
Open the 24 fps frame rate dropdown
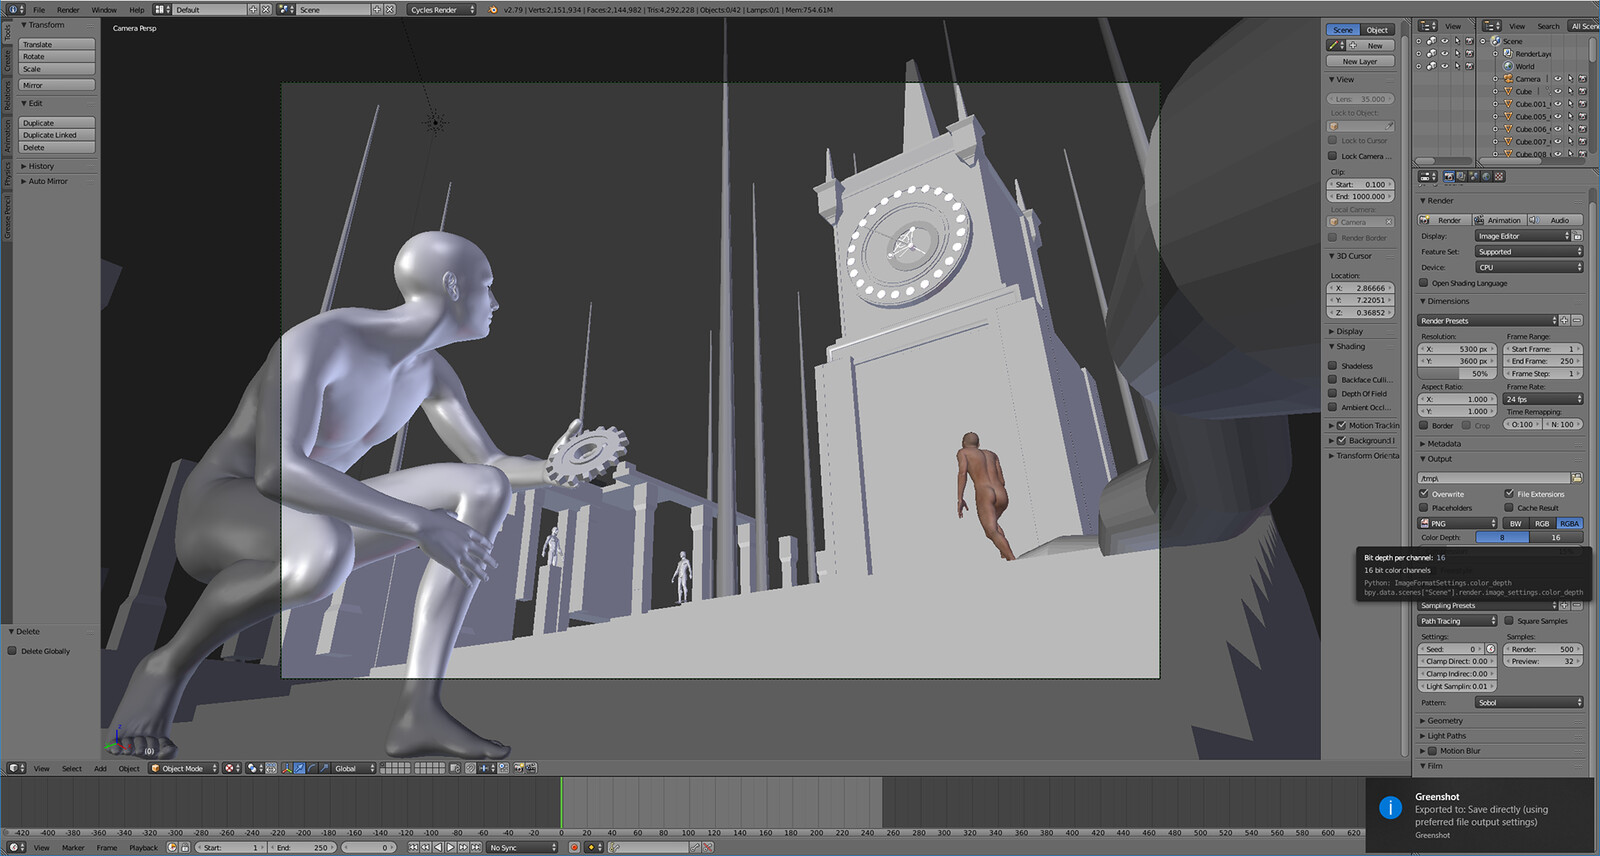click(1543, 399)
